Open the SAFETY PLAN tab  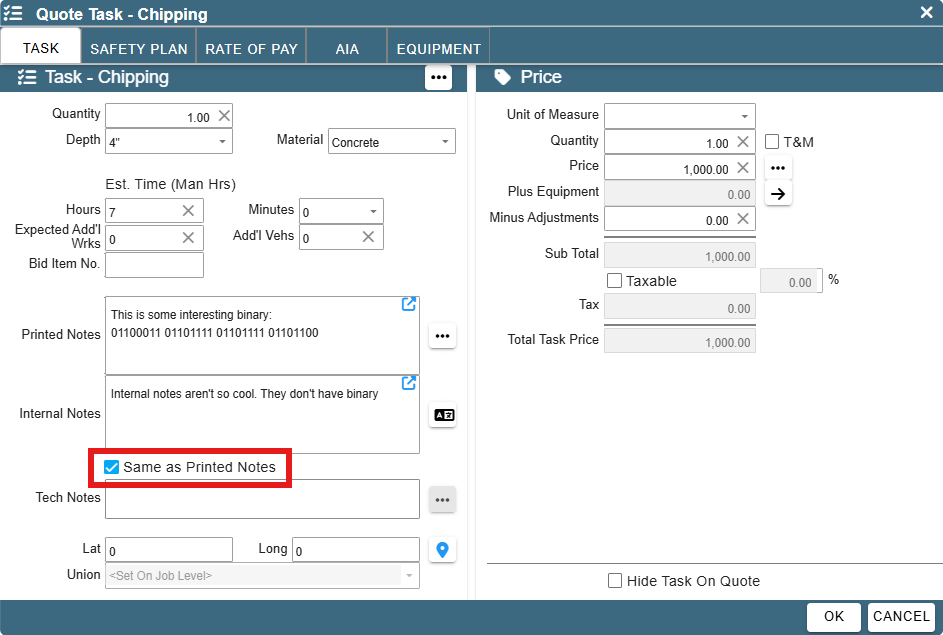pos(139,49)
